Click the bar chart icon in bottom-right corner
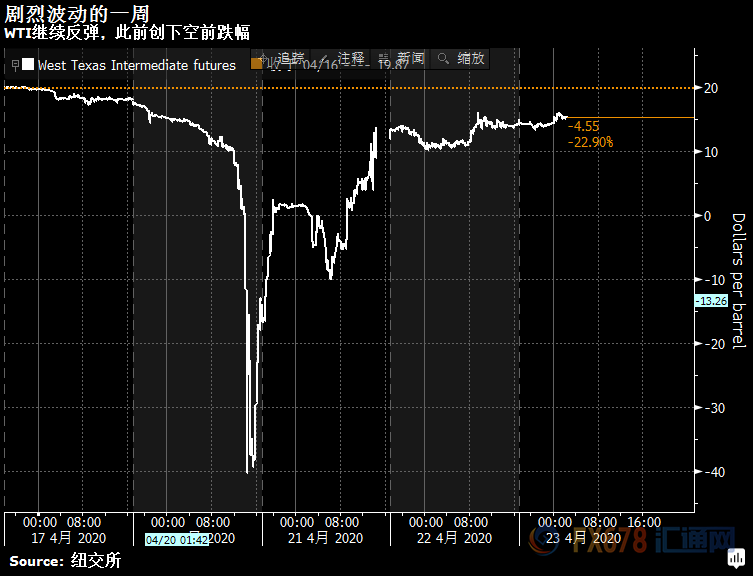Image resolution: width=753 pixels, height=576 pixels. [736, 558]
